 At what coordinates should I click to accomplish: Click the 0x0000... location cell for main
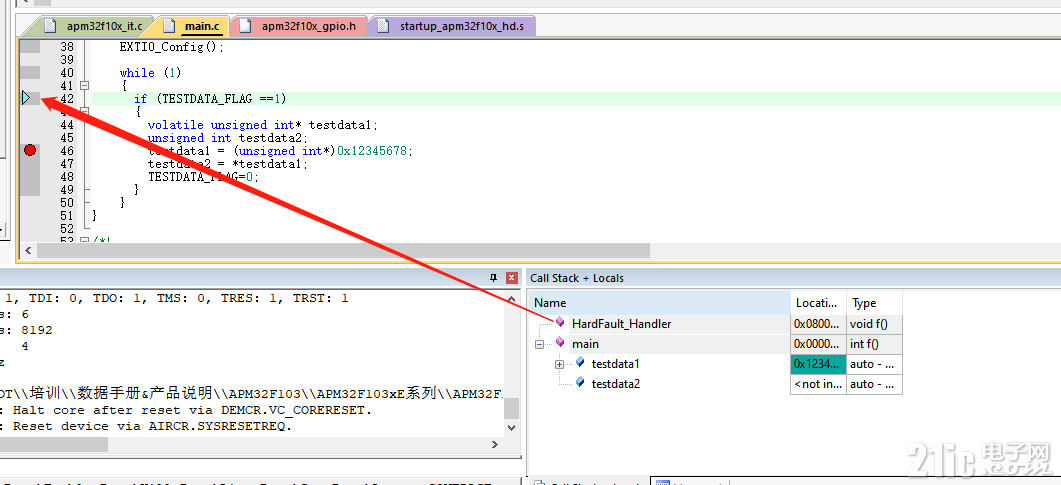coord(818,344)
